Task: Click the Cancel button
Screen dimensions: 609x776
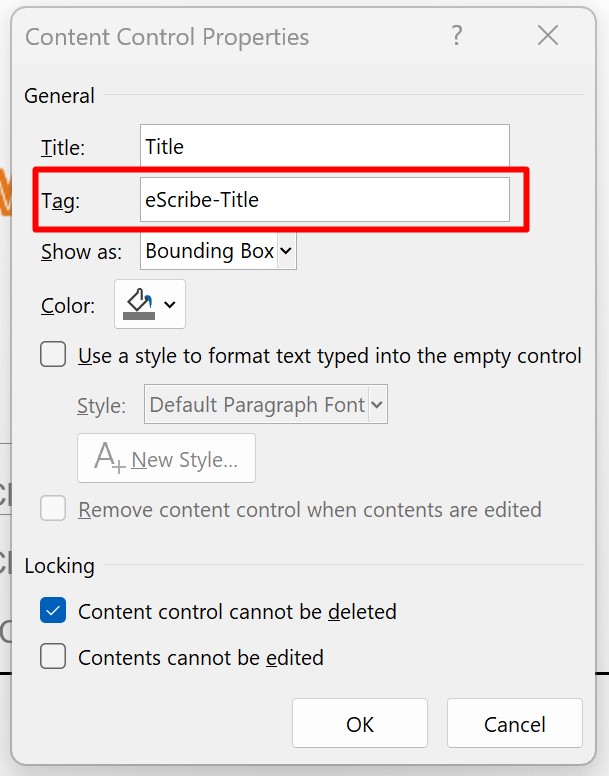Action: [x=515, y=724]
